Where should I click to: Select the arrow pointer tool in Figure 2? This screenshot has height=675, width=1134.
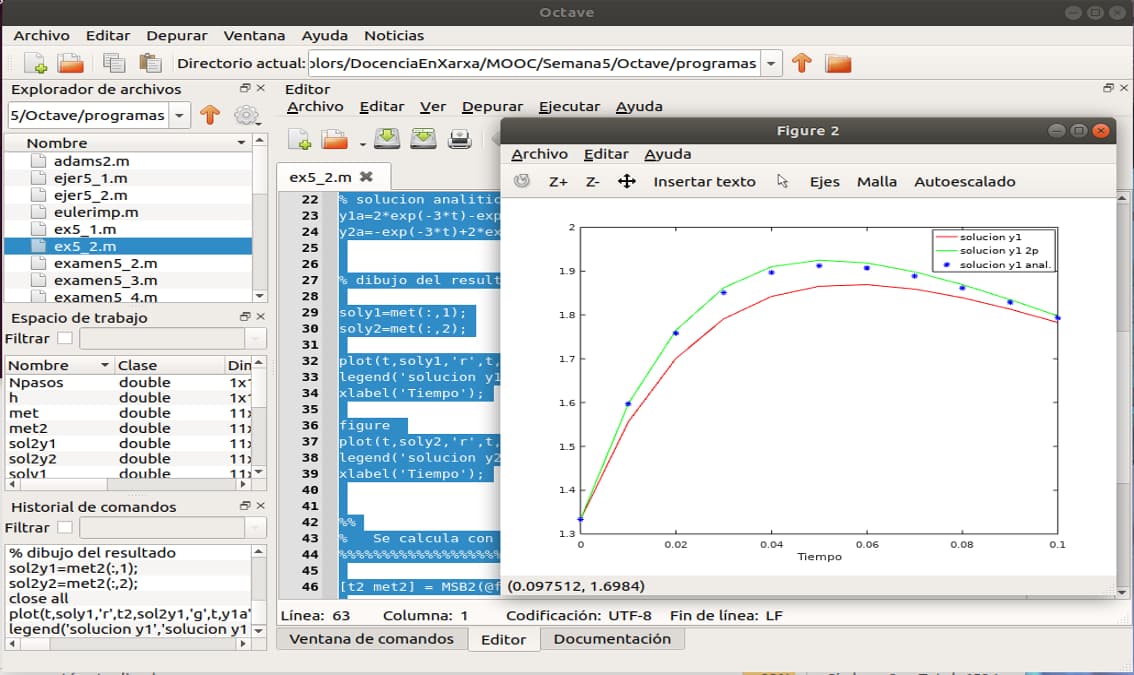pyautogui.click(x=783, y=181)
